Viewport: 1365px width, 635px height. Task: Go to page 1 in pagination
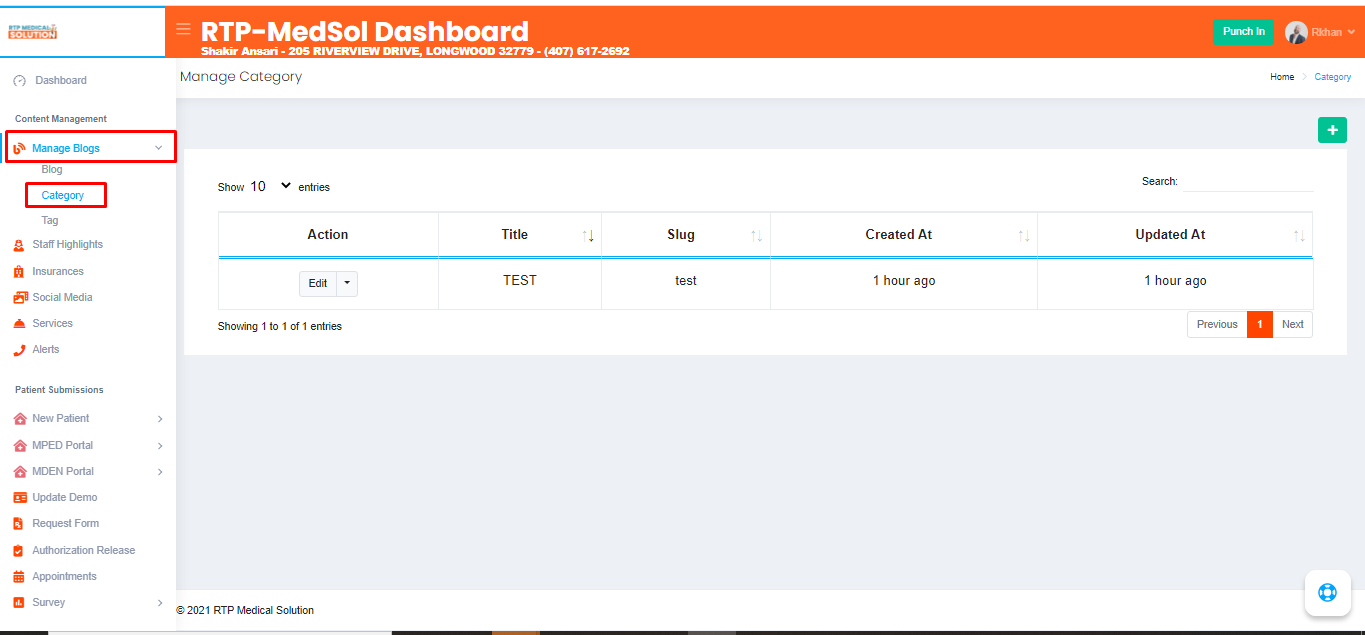pos(1260,325)
